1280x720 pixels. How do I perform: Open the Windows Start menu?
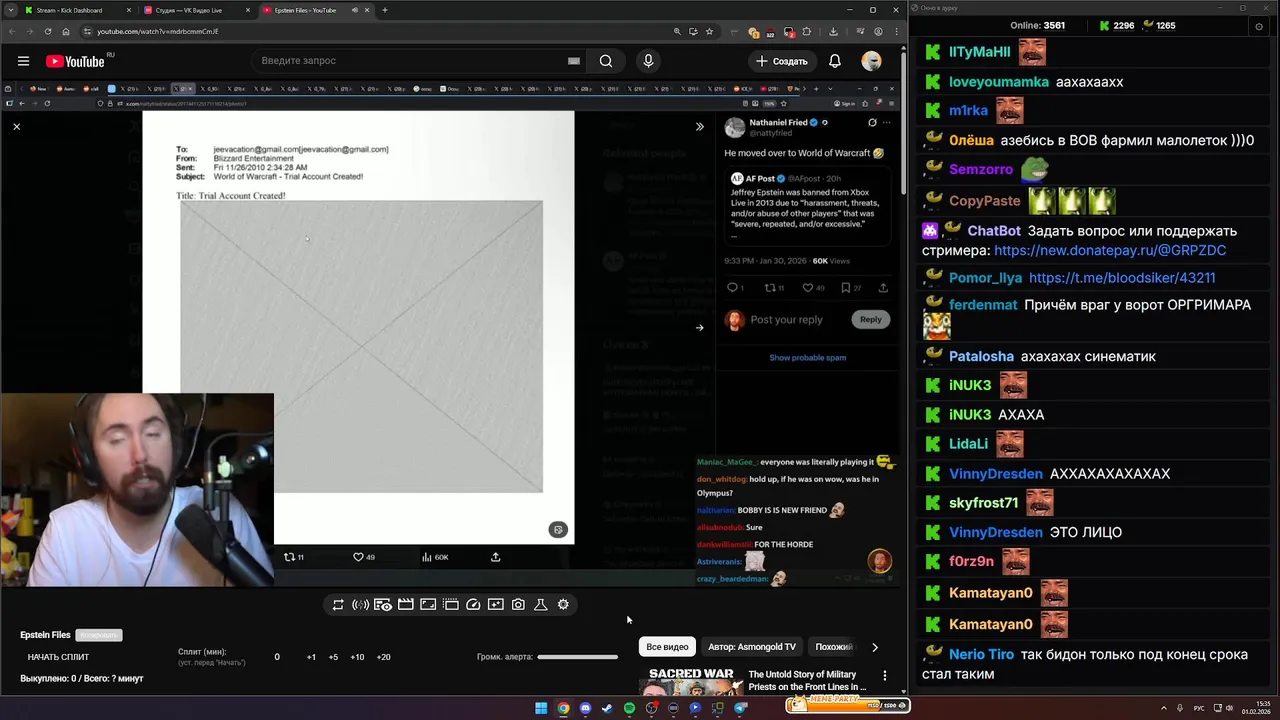[541, 708]
